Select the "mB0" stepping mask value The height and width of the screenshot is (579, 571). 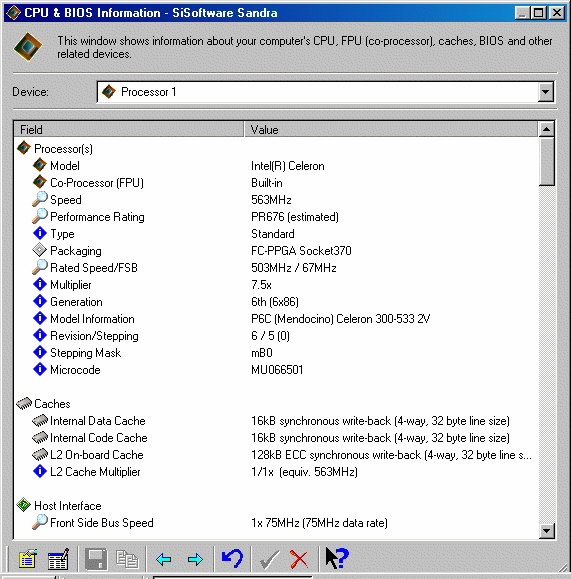click(262, 353)
